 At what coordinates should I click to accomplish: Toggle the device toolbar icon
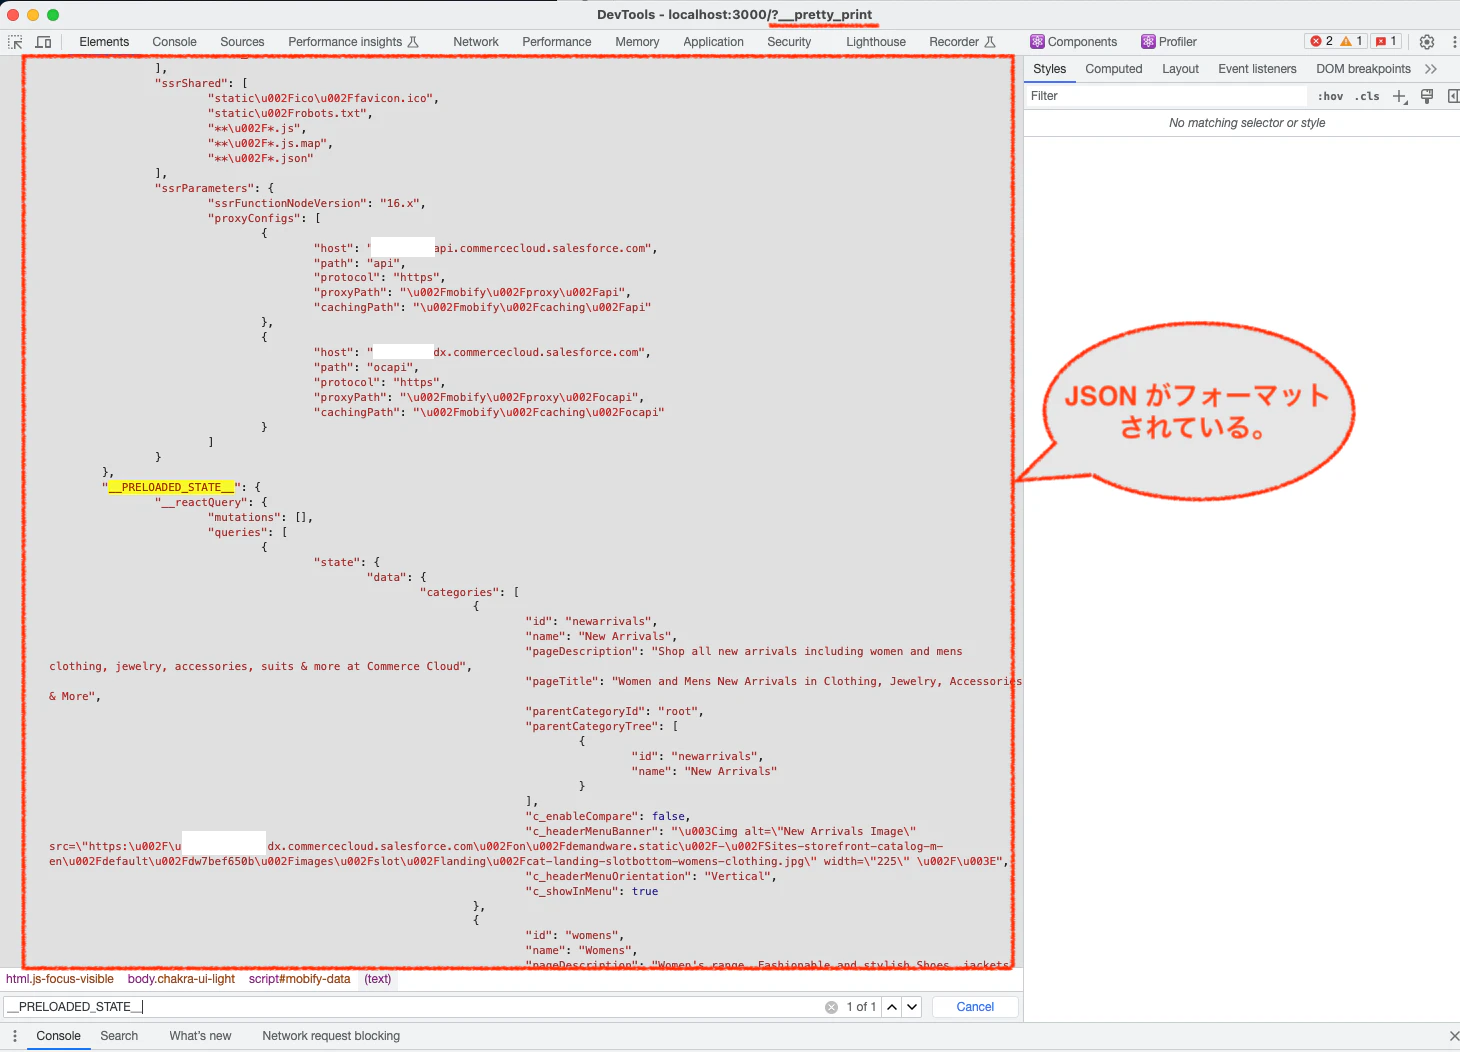[43, 42]
